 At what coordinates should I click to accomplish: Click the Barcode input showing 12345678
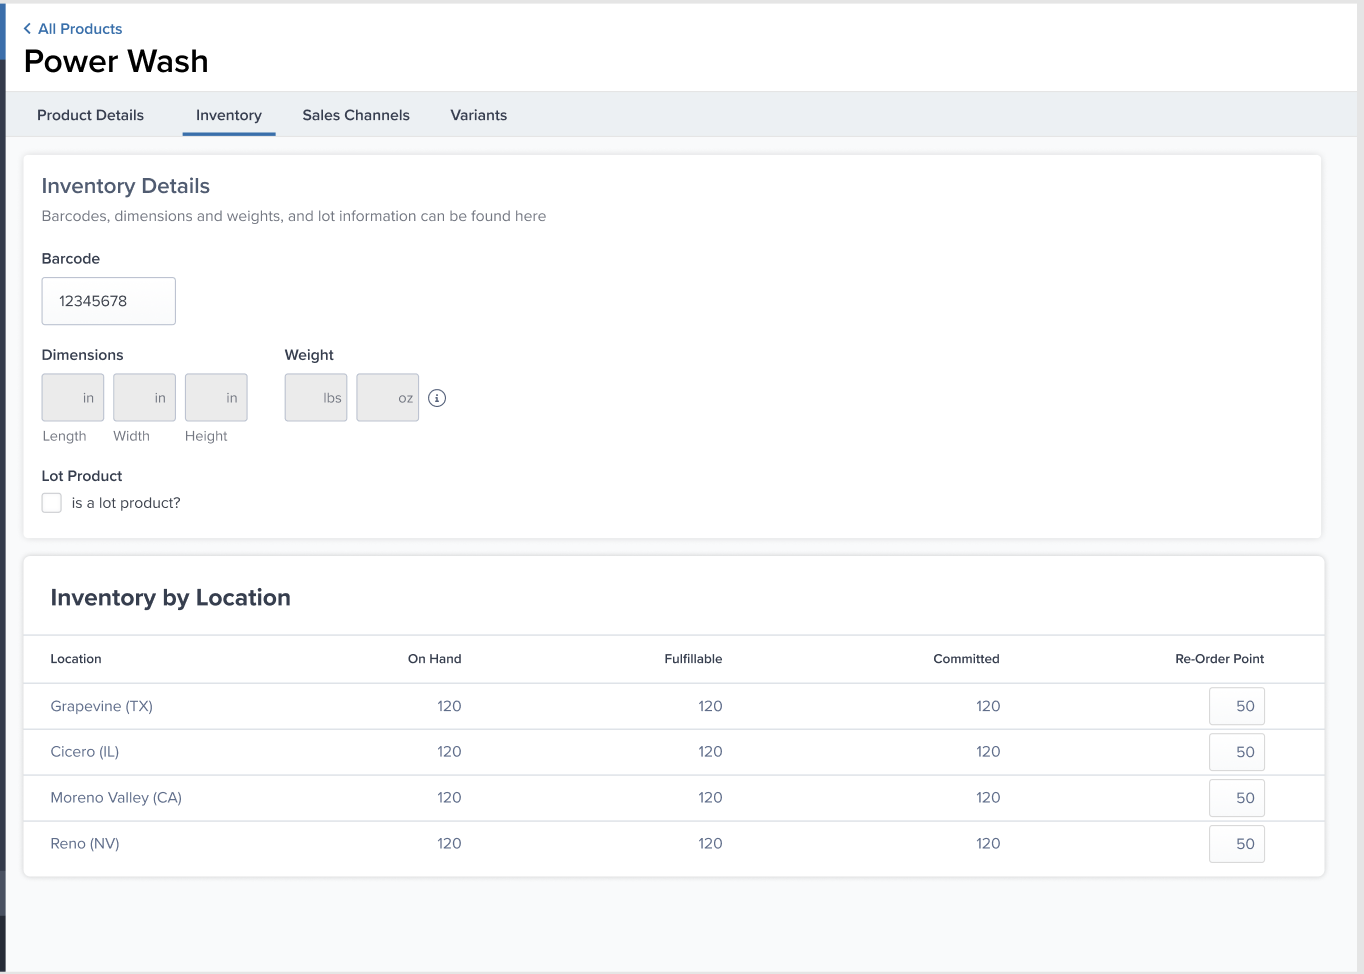coord(108,301)
